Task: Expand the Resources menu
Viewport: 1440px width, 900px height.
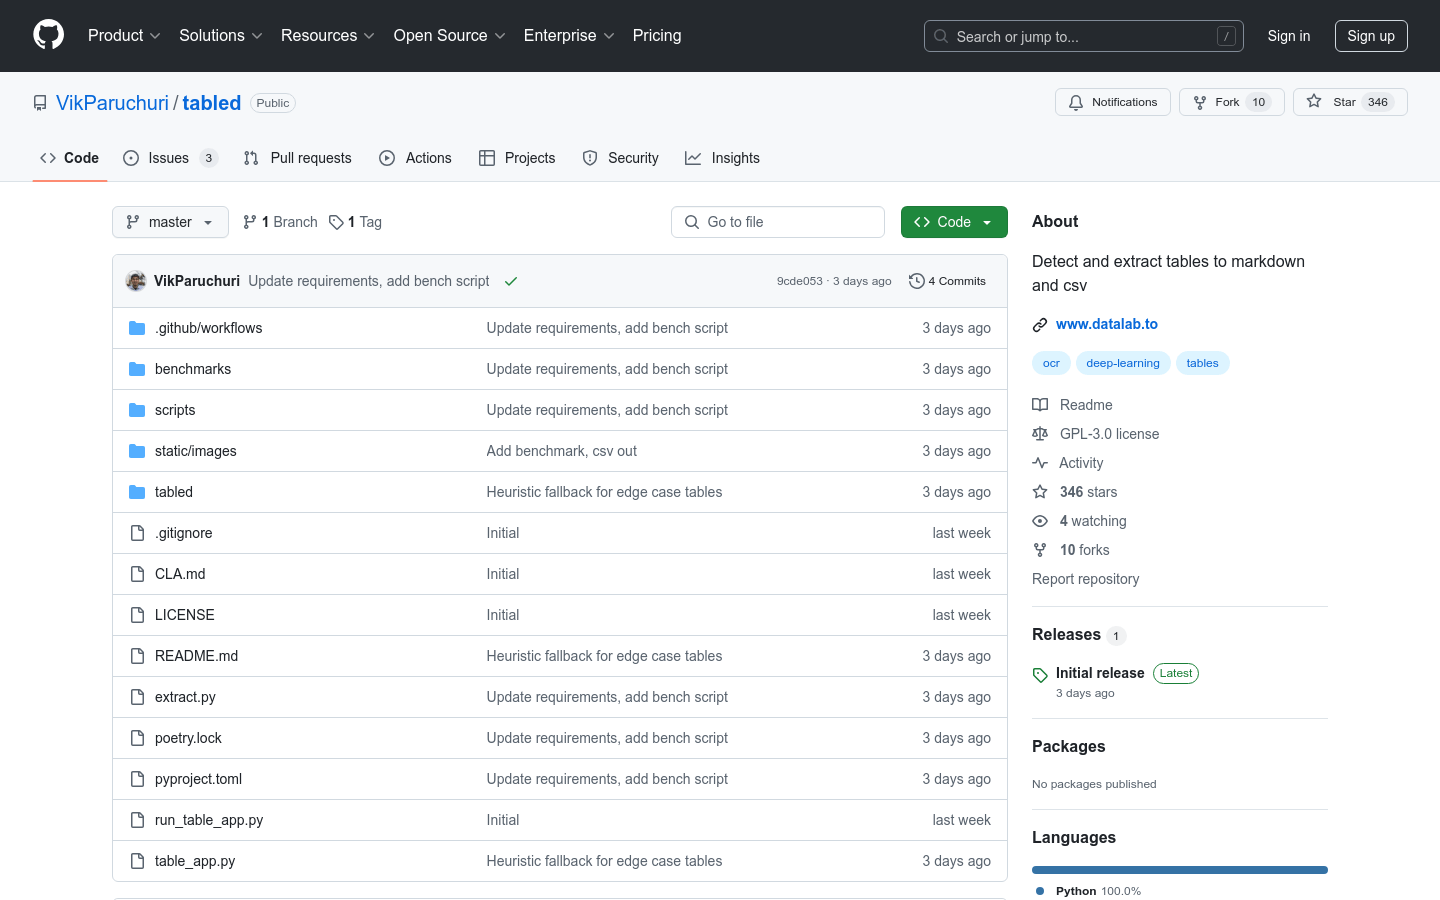Action: point(328,36)
